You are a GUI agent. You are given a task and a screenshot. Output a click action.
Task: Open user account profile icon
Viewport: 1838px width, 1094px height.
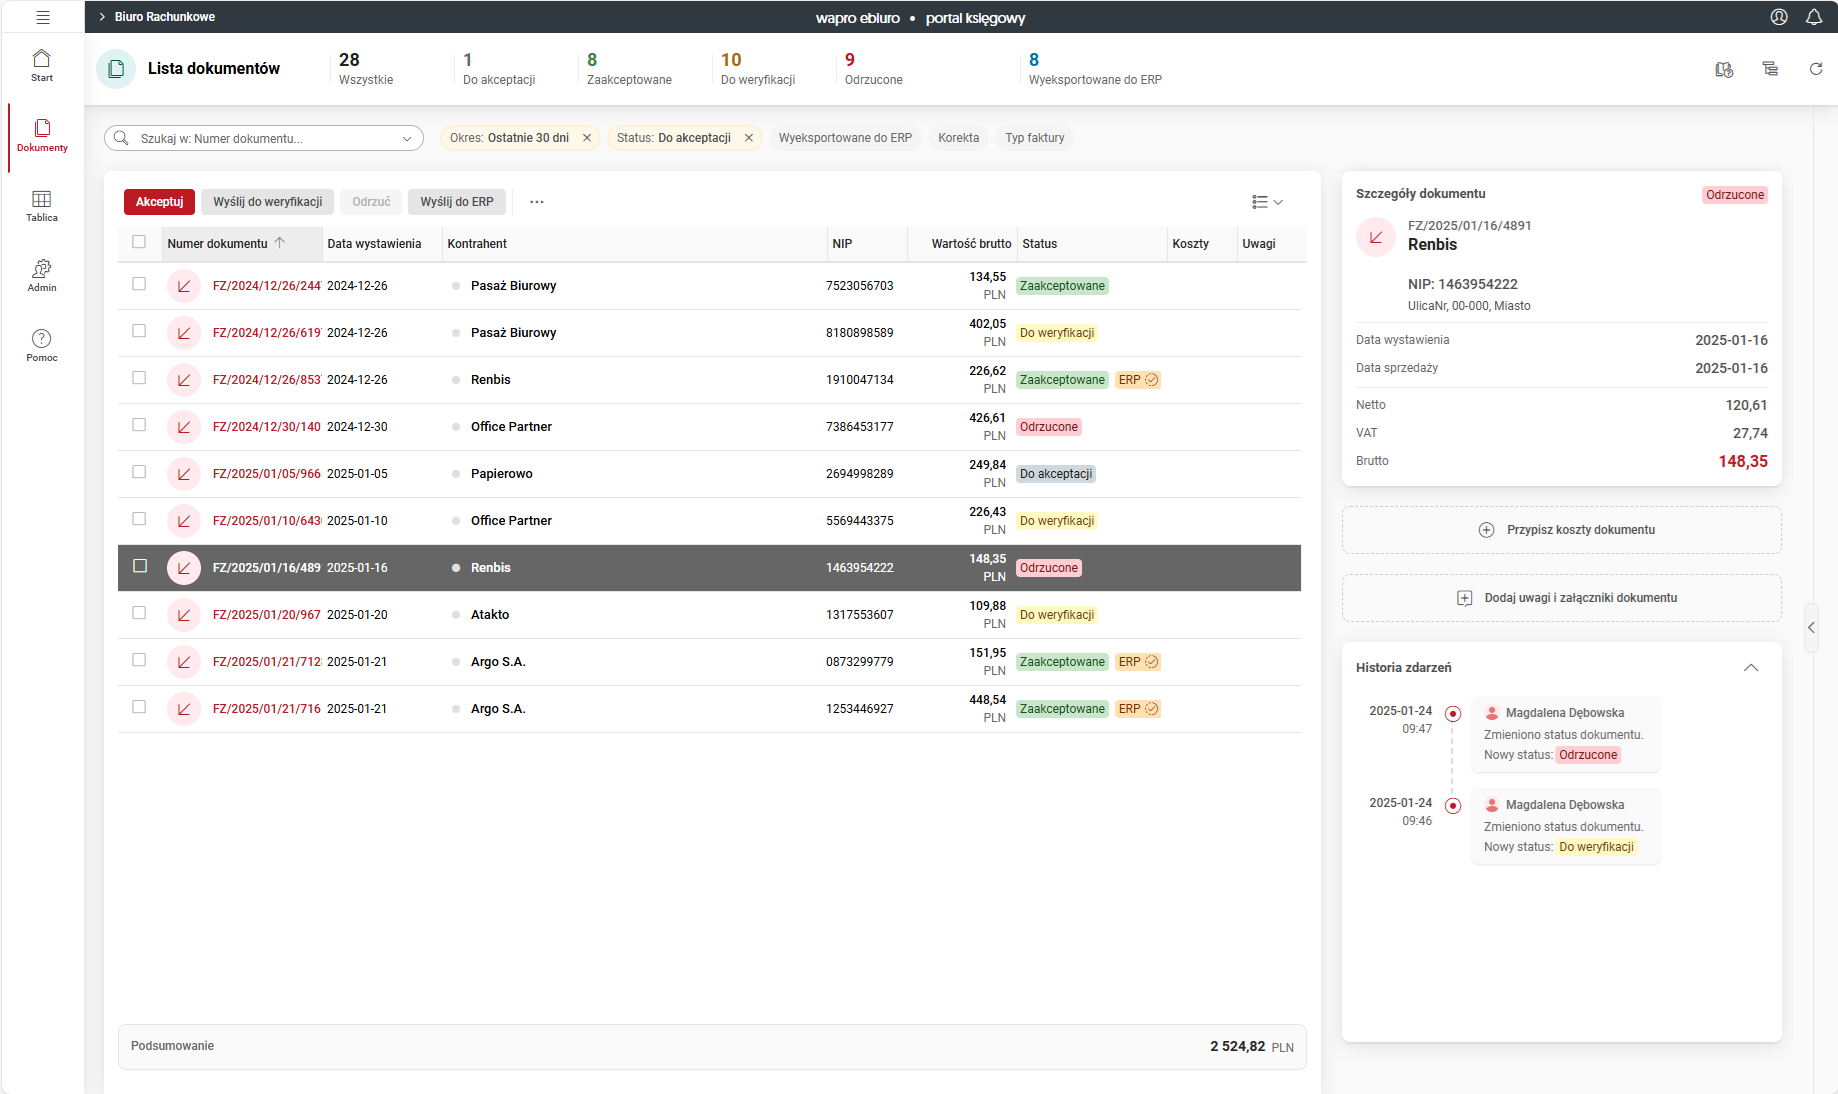point(1779,17)
